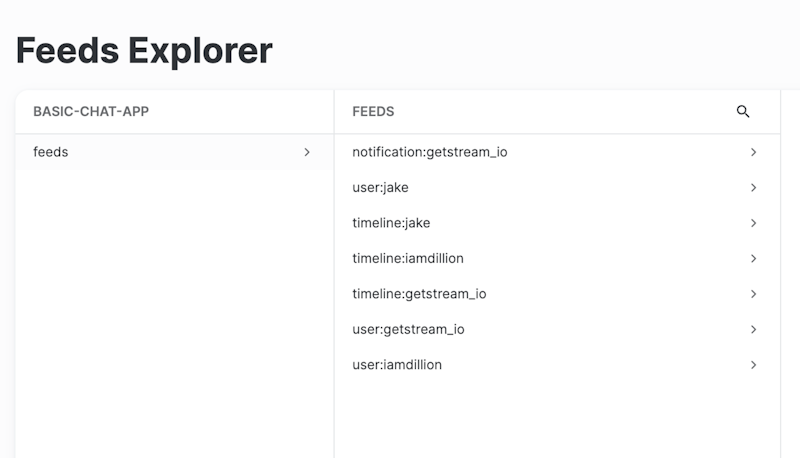Open timeline:iamdillion using its chevron arrow
This screenshot has height=458, width=800.
[753, 258]
